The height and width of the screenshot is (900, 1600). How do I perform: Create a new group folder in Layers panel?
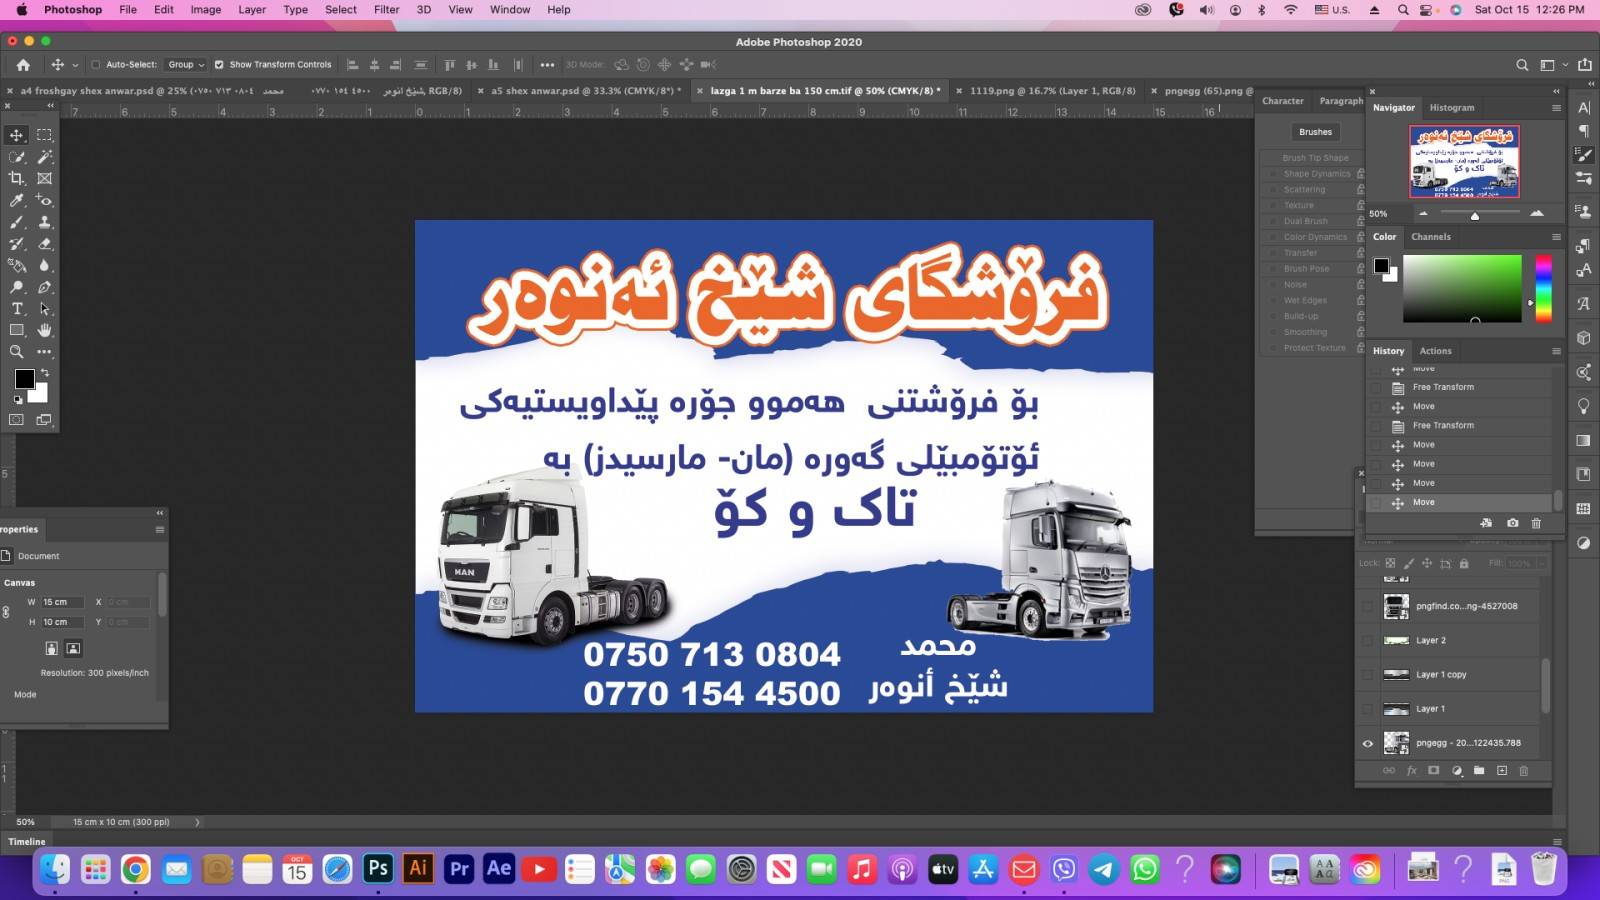tap(1479, 771)
